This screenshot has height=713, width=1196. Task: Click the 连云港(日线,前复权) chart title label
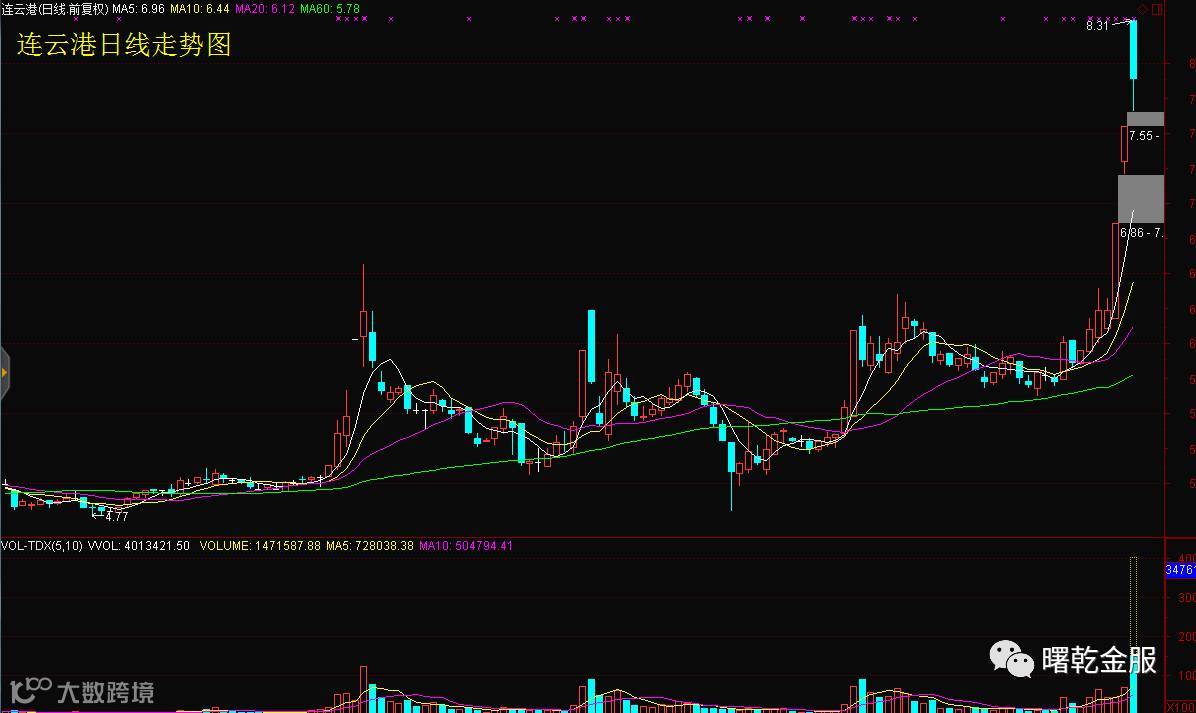[55, 9]
